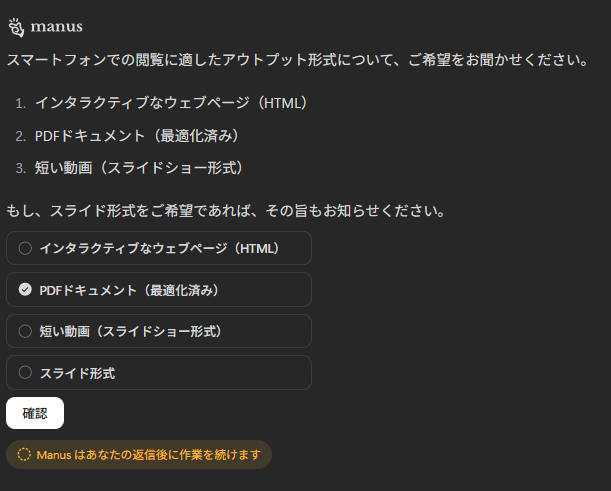Toggle the checked PDFドキュメント radio circle
Viewport: 611px width, 491px height.
coord(25,290)
